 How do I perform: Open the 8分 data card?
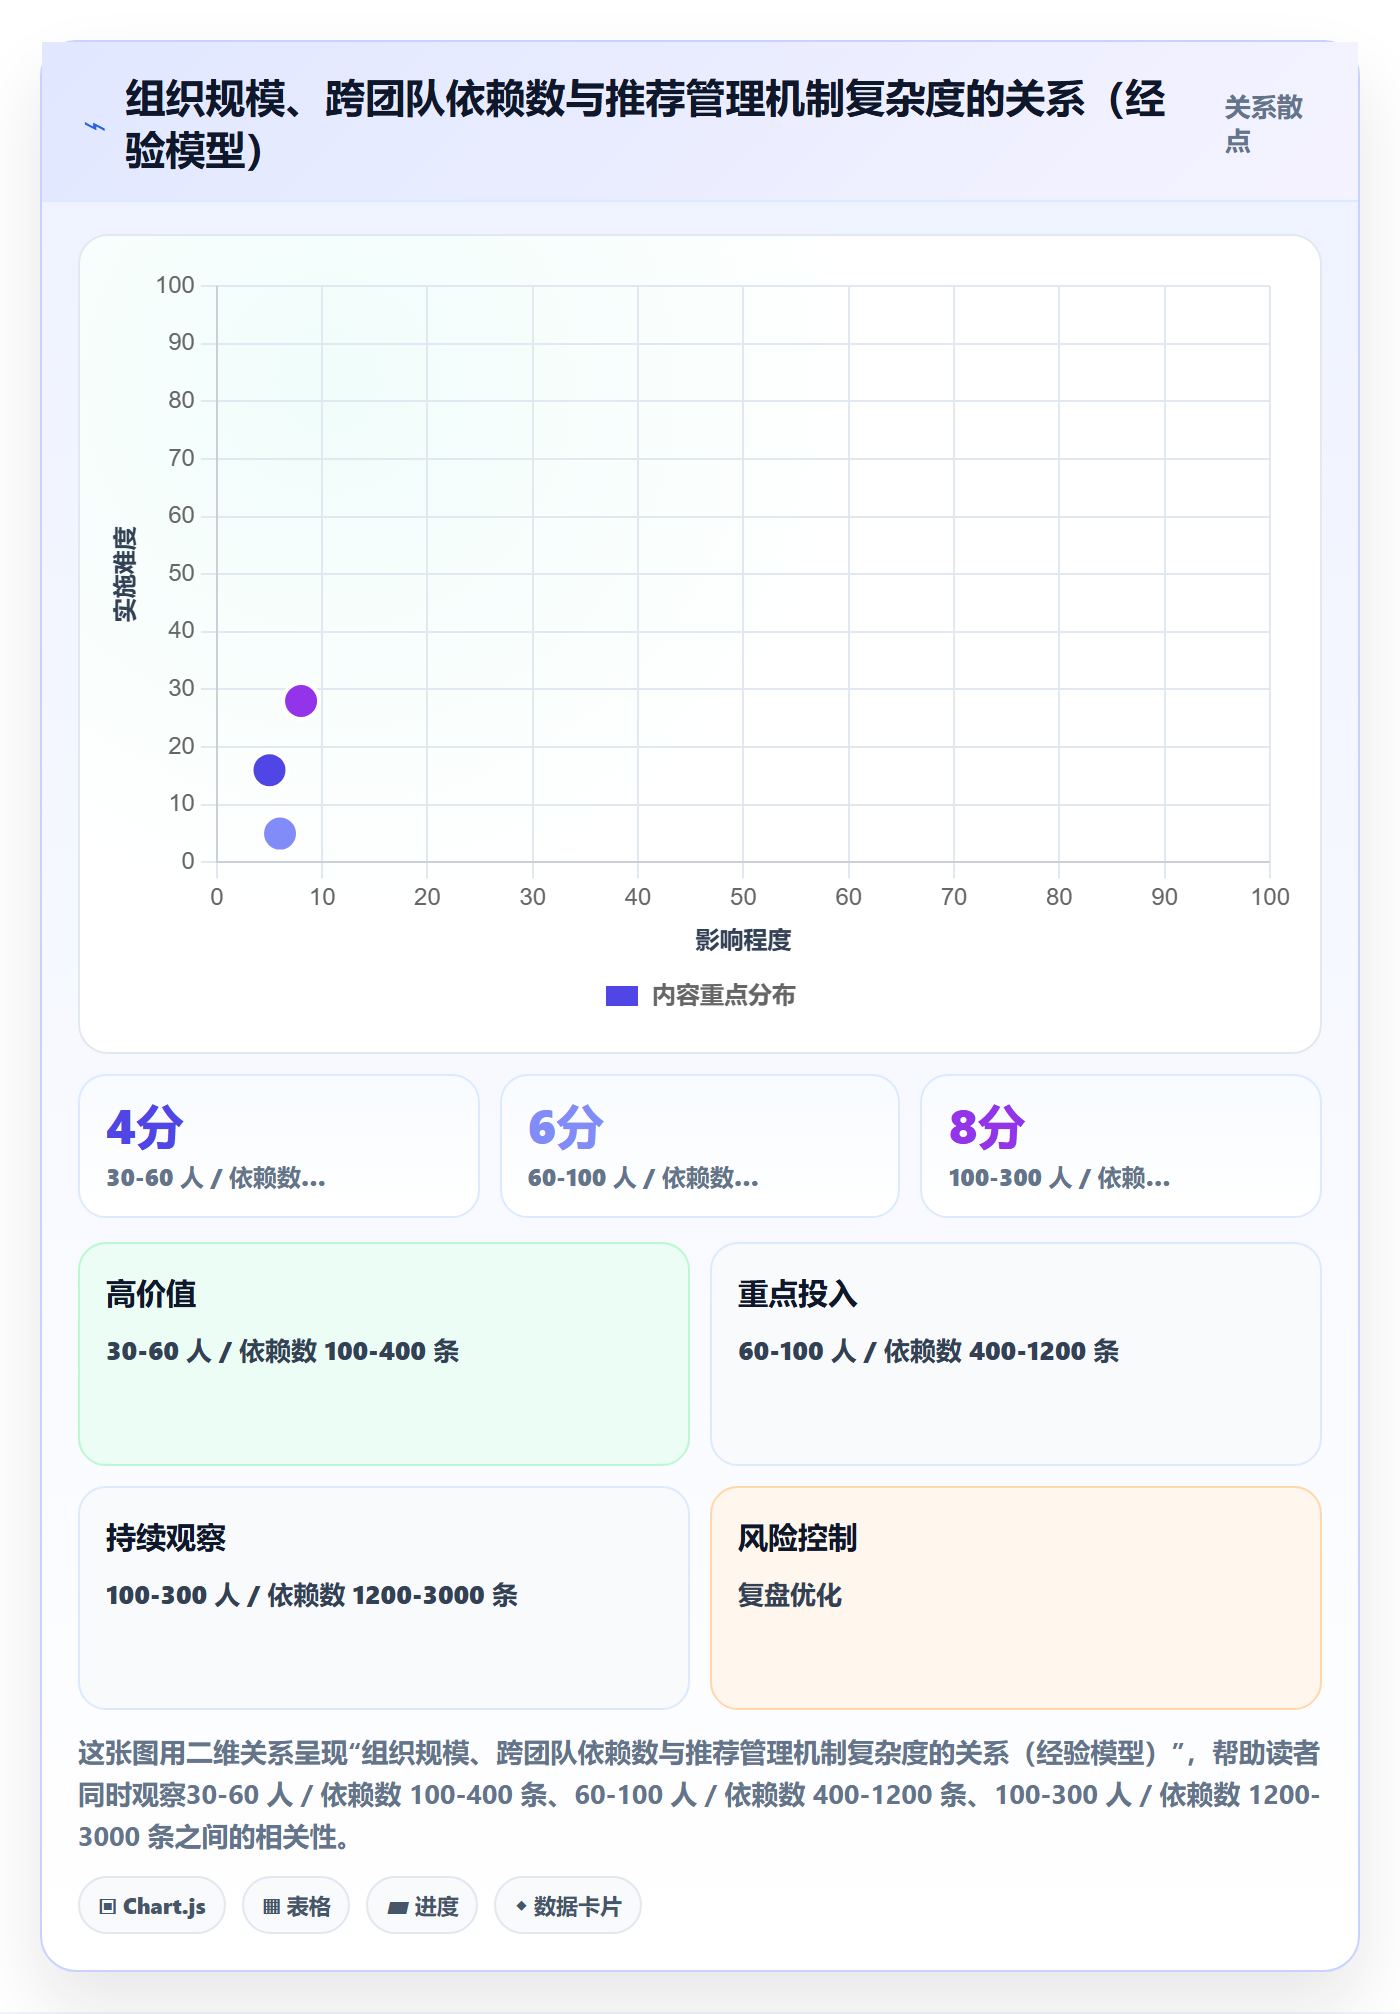pos(1121,1146)
